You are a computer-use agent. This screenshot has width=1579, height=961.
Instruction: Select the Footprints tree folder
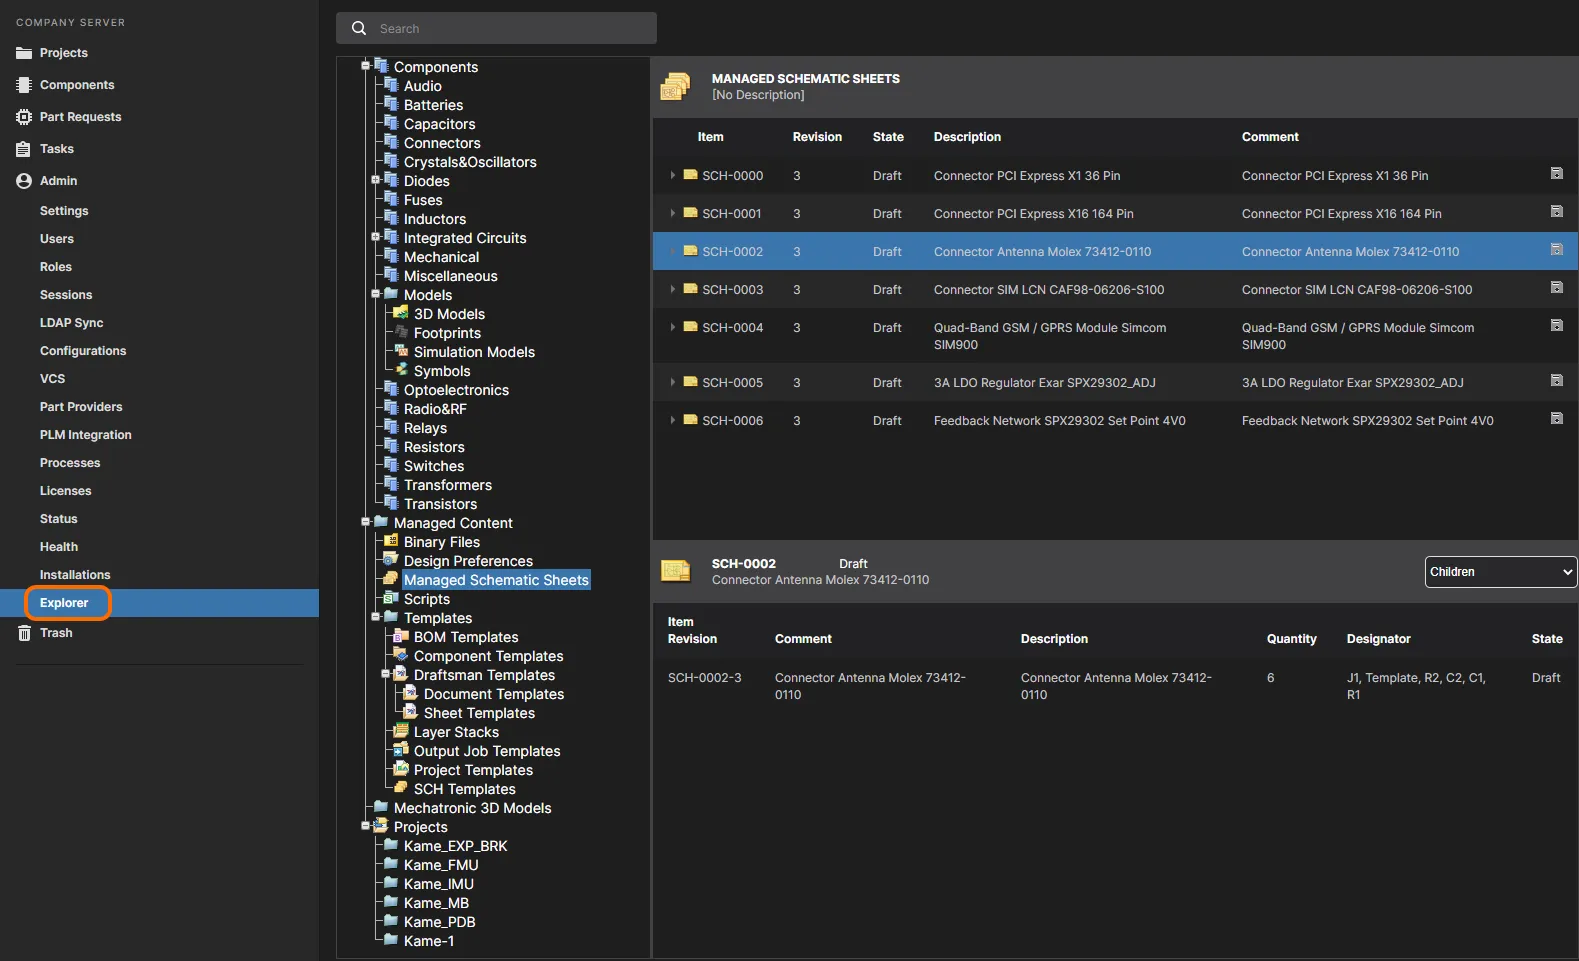[x=447, y=333]
